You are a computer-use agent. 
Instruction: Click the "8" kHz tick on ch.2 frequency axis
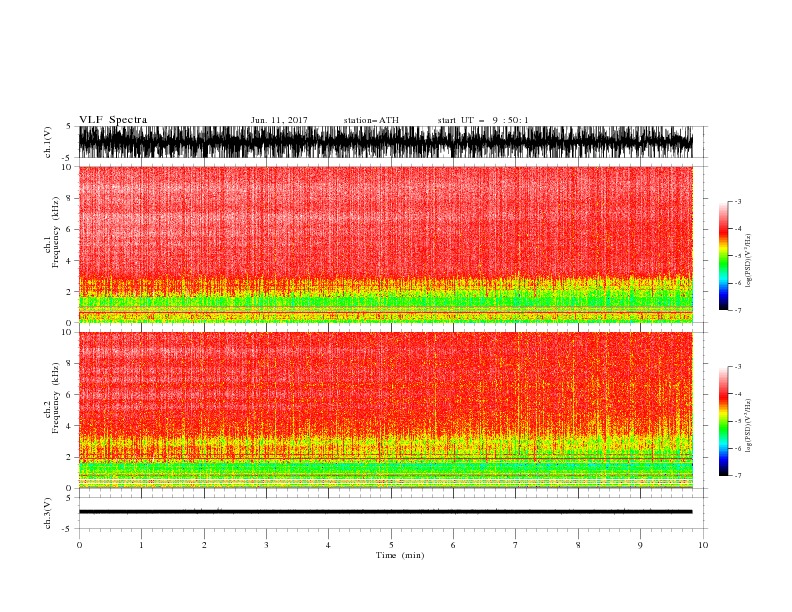[69, 364]
